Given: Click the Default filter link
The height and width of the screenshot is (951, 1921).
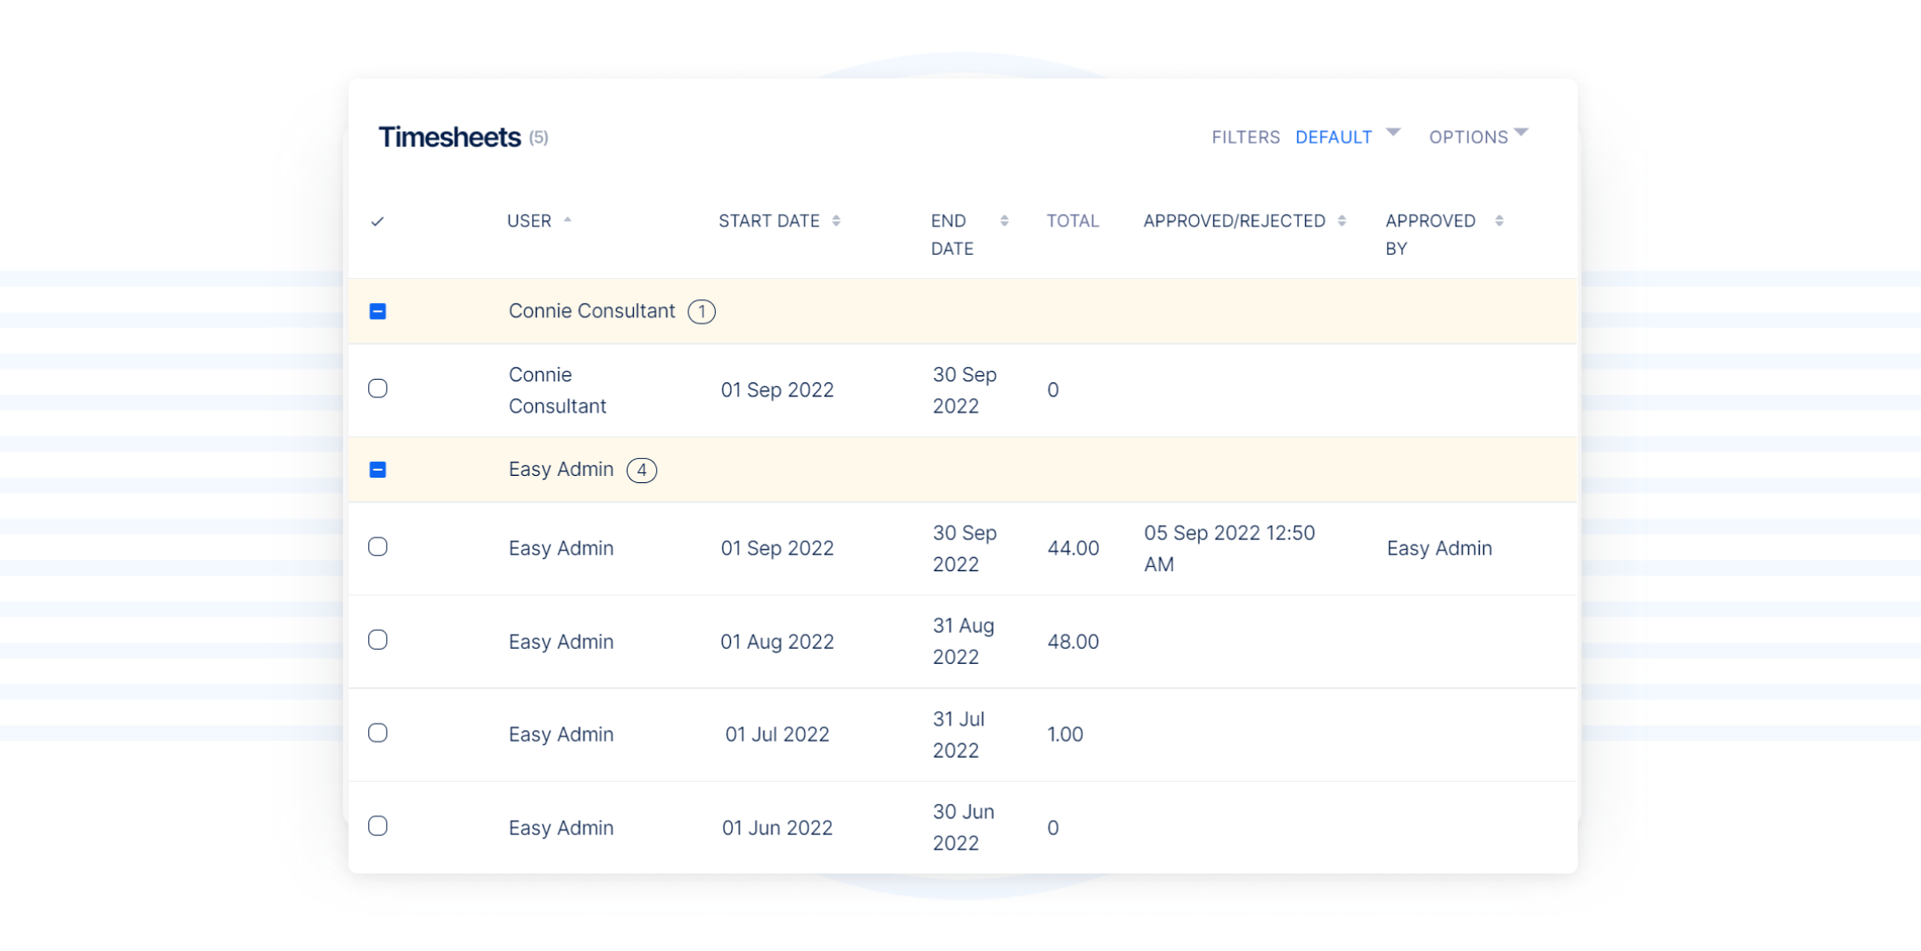Looking at the screenshot, I should coord(1333,137).
